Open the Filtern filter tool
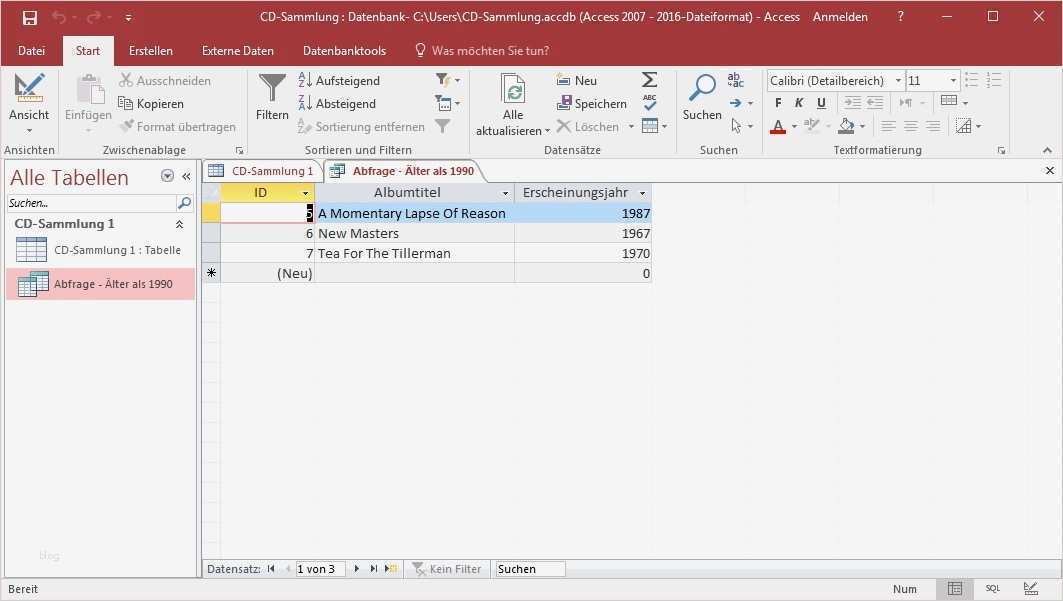This screenshot has width=1063, height=601. click(271, 103)
